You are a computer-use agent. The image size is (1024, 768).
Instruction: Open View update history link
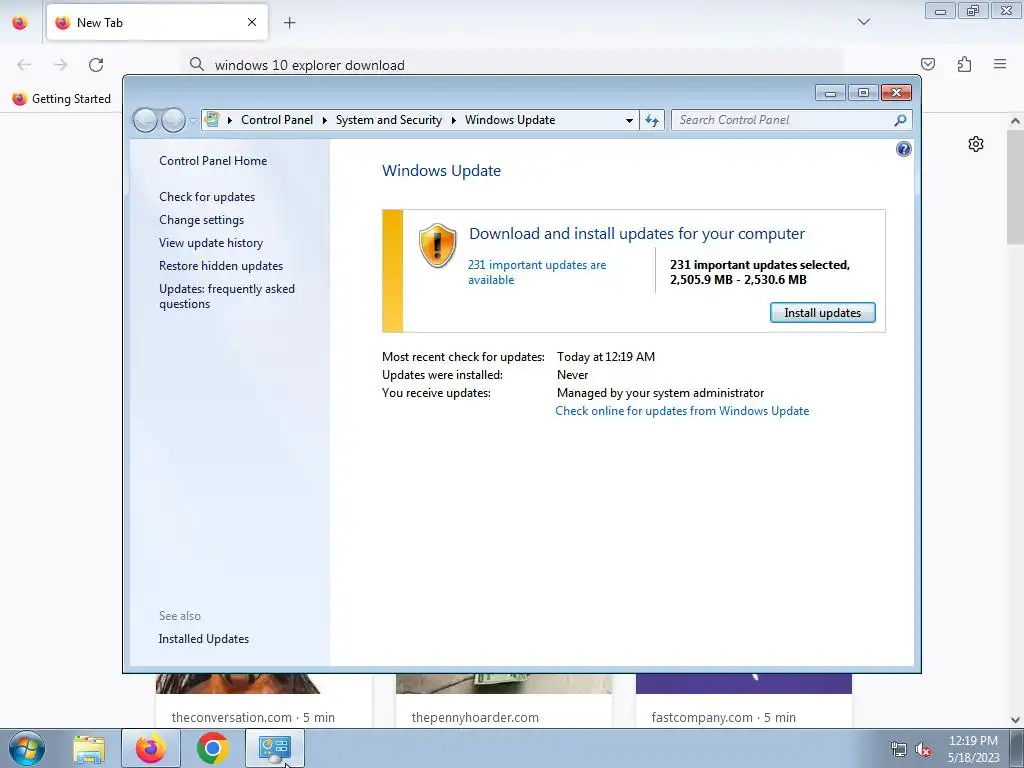211,243
